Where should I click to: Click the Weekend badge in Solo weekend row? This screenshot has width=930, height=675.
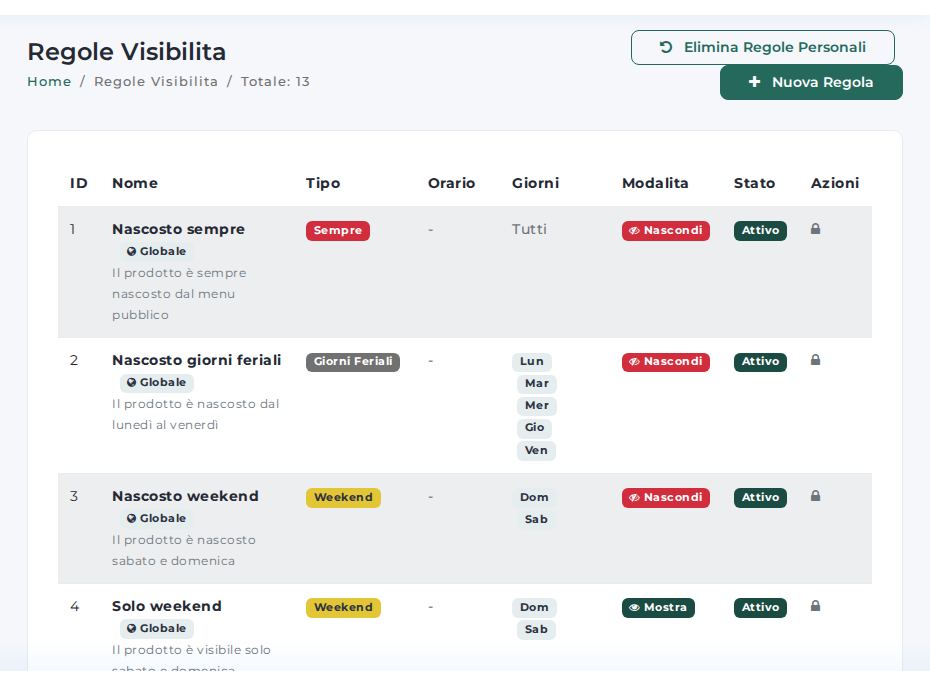pos(343,607)
